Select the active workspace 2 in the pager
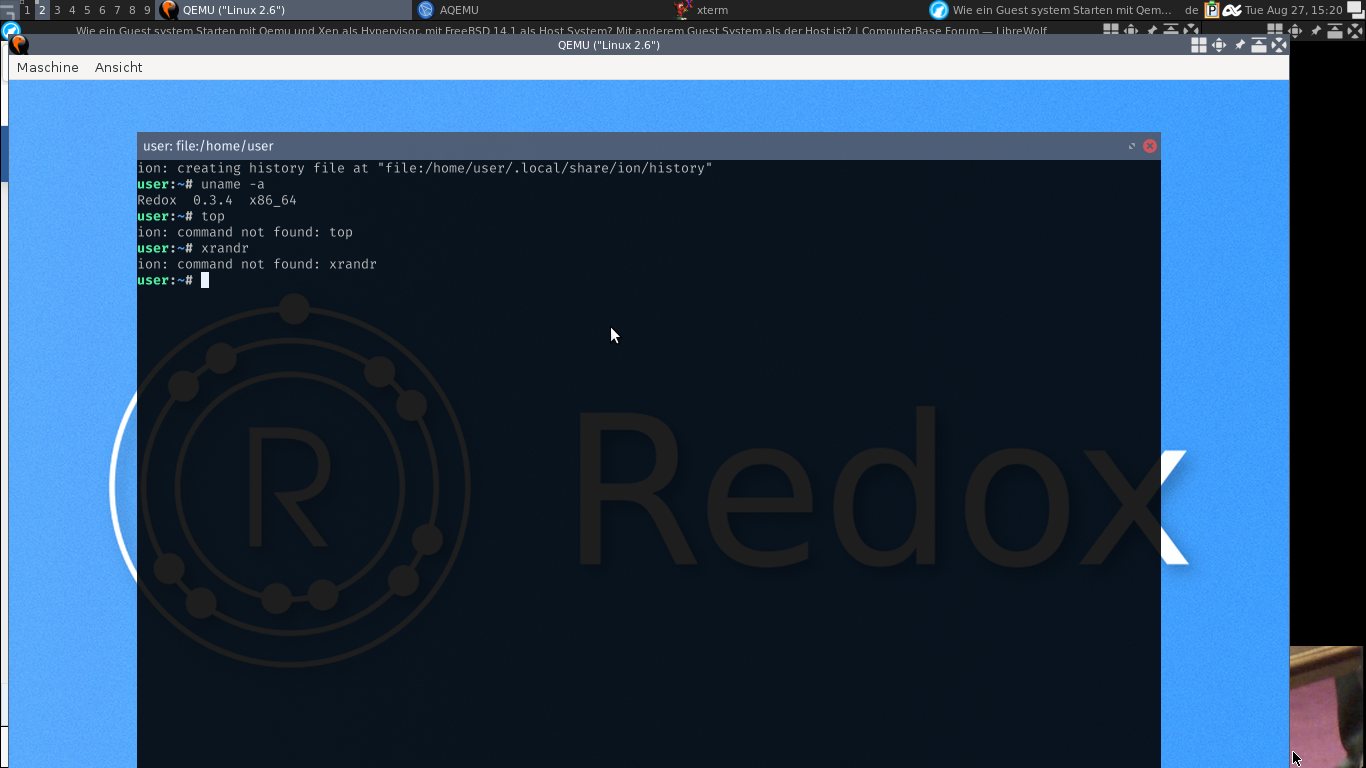This screenshot has width=1366, height=768. tap(42, 10)
